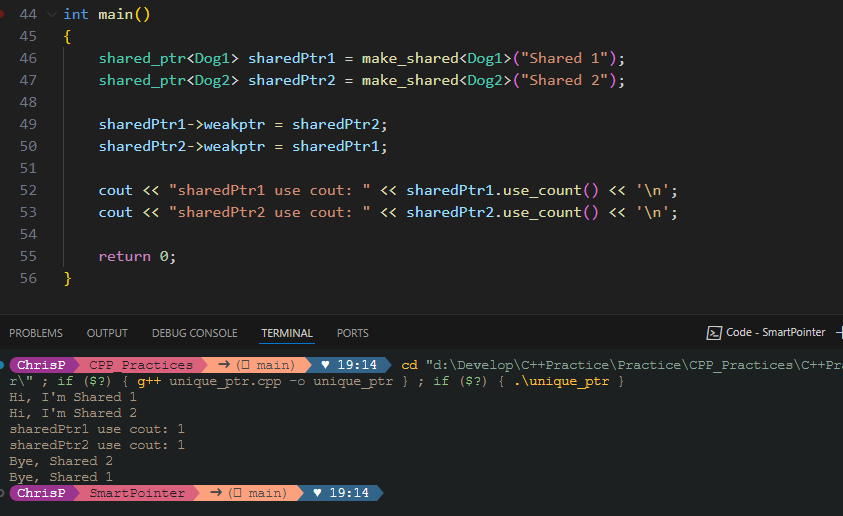Click 'sharedPtr1' variable on line 46
The width and height of the screenshot is (843, 516).
(291, 58)
